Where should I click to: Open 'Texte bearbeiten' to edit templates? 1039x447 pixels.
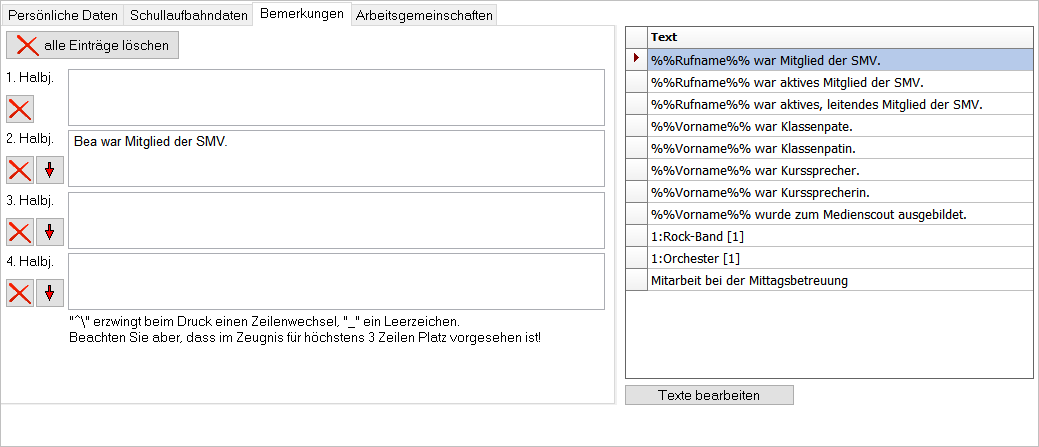click(709, 395)
